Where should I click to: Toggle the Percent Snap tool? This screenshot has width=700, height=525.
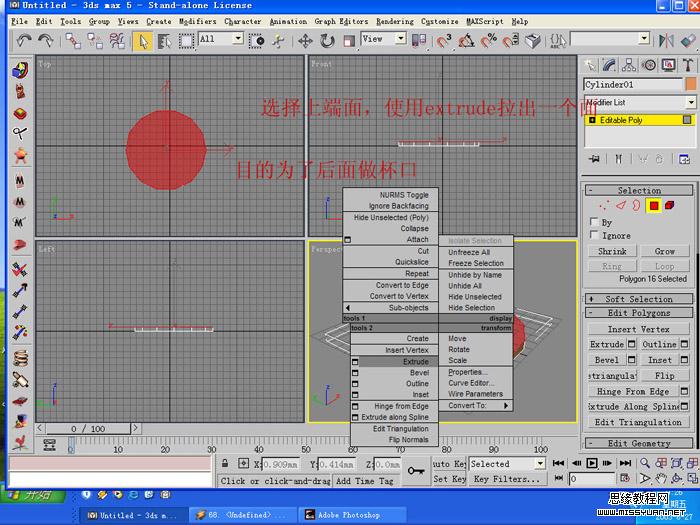tap(489, 41)
